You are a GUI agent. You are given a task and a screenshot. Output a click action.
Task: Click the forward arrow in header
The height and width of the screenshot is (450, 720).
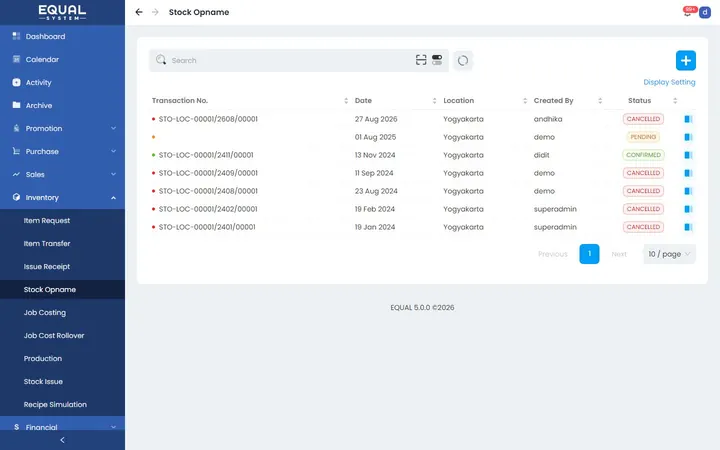pyautogui.click(x=155, y=12)
